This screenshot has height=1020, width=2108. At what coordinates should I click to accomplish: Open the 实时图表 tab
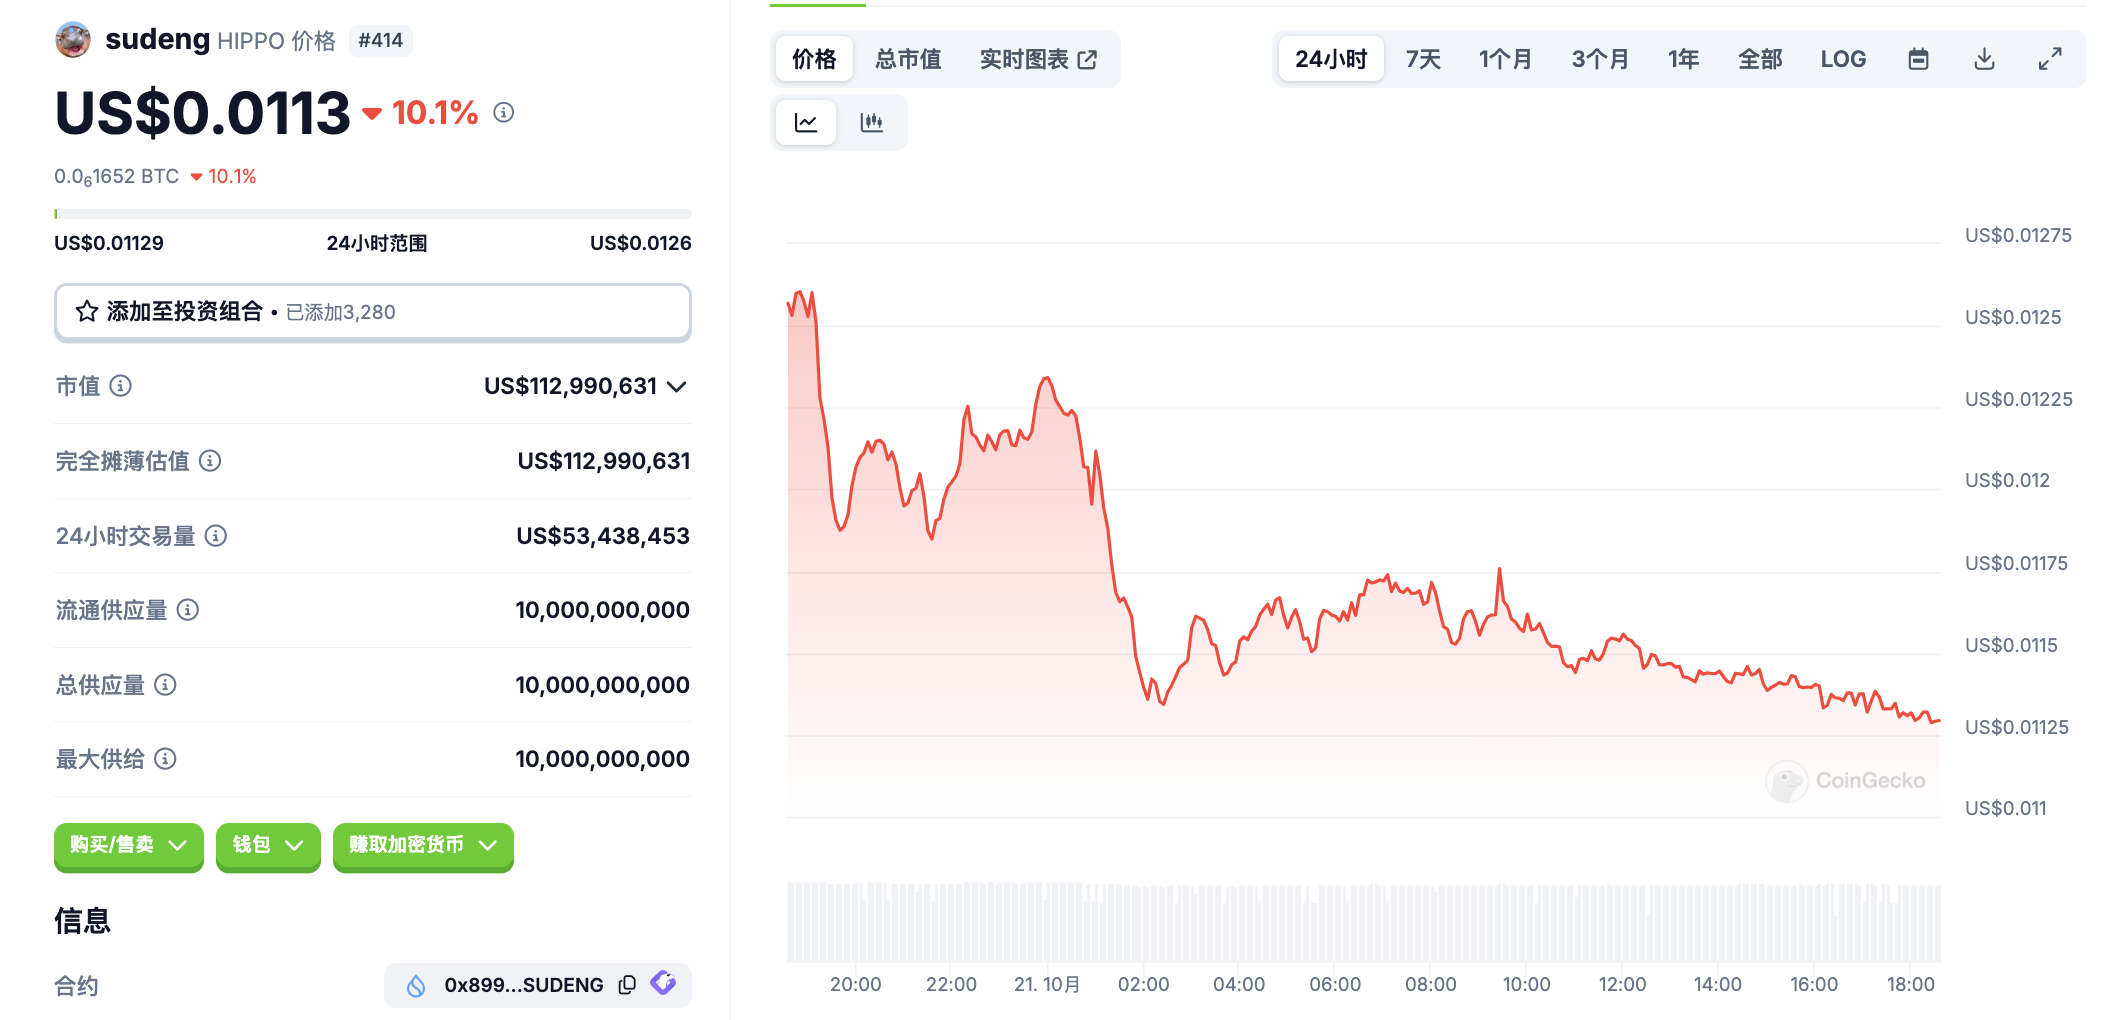1037,59
